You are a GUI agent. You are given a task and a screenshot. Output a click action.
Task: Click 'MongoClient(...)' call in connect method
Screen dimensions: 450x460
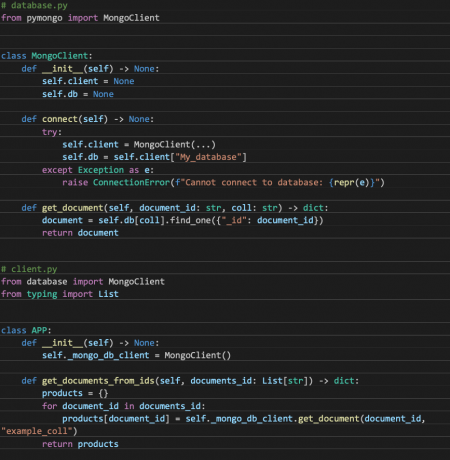pos(175,144)
